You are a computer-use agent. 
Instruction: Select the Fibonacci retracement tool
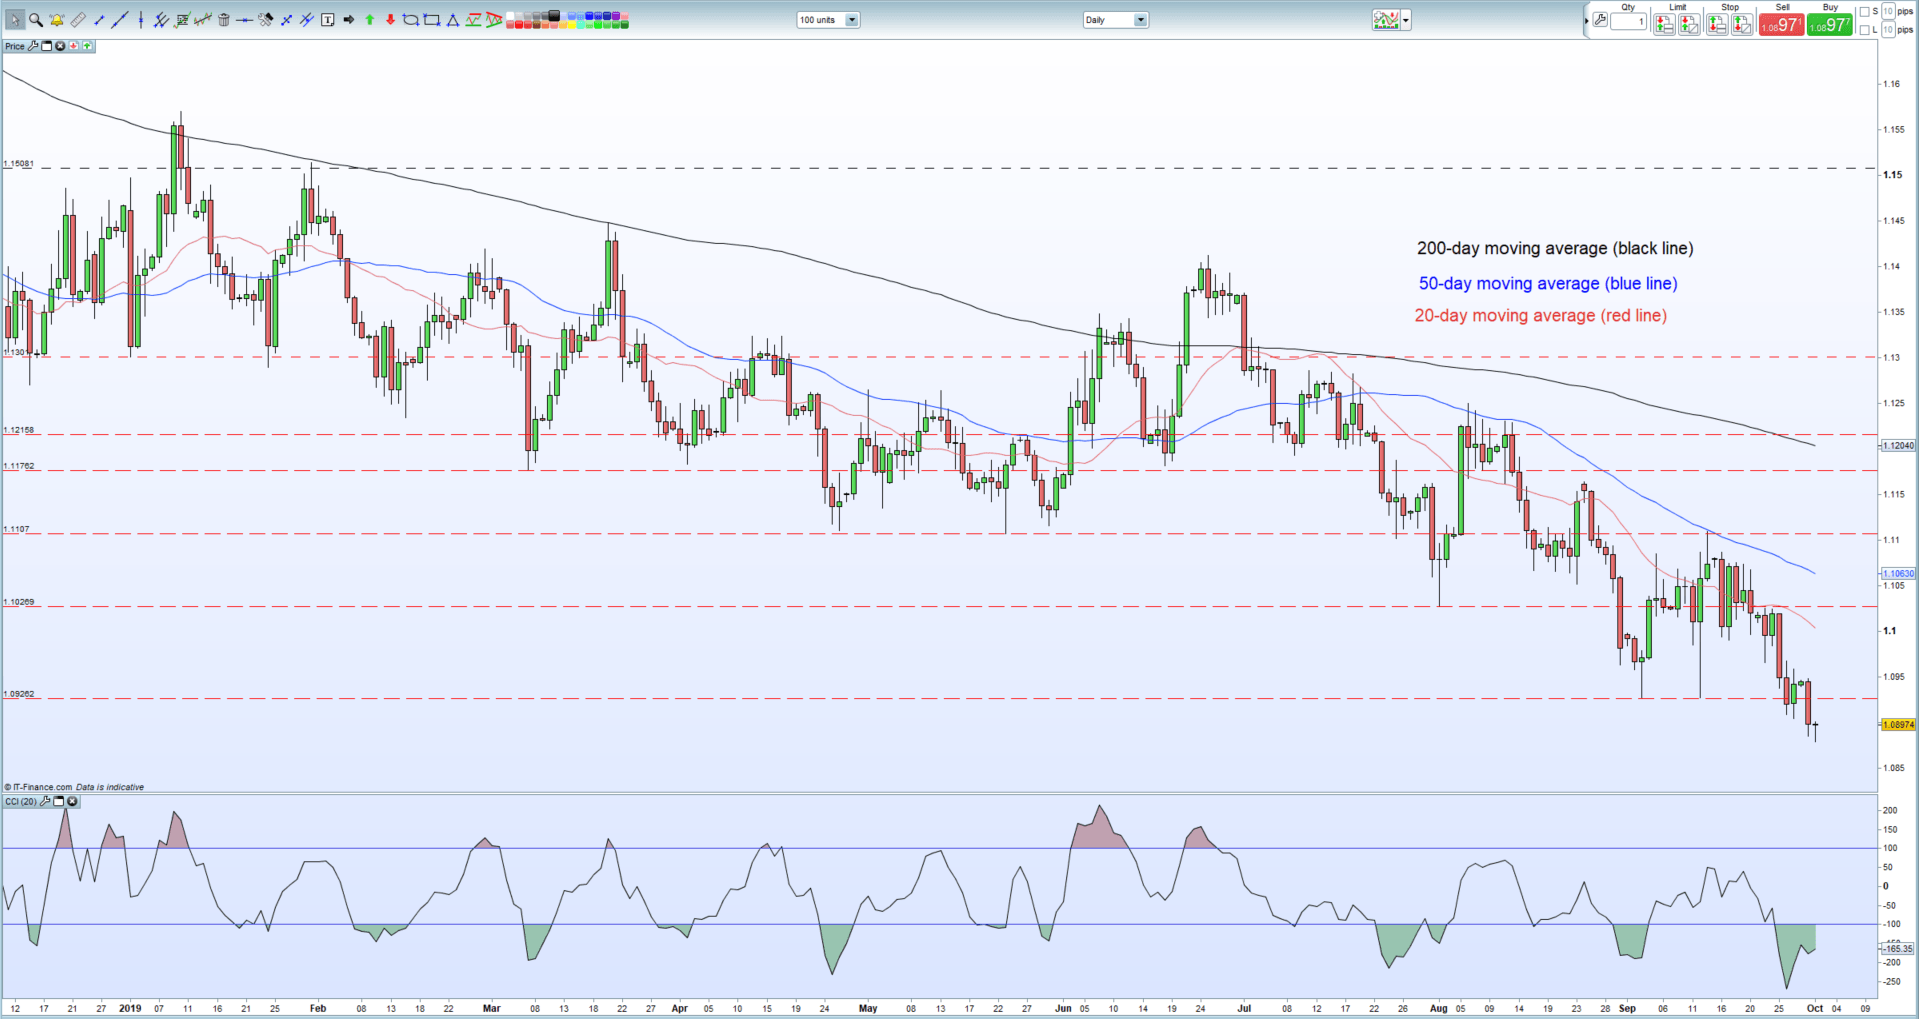click(182, 20)
